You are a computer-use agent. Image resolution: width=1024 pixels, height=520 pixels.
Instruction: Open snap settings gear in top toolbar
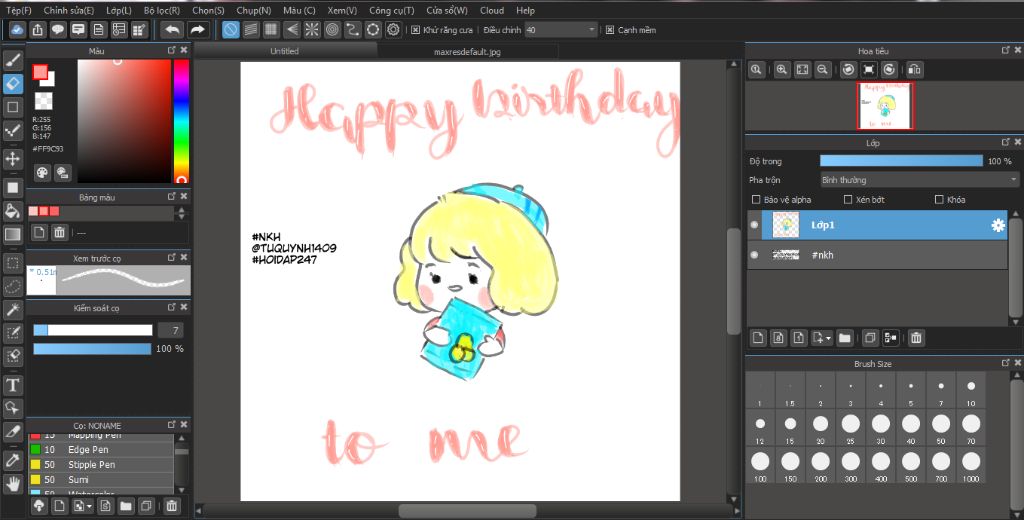coord(393,29)
